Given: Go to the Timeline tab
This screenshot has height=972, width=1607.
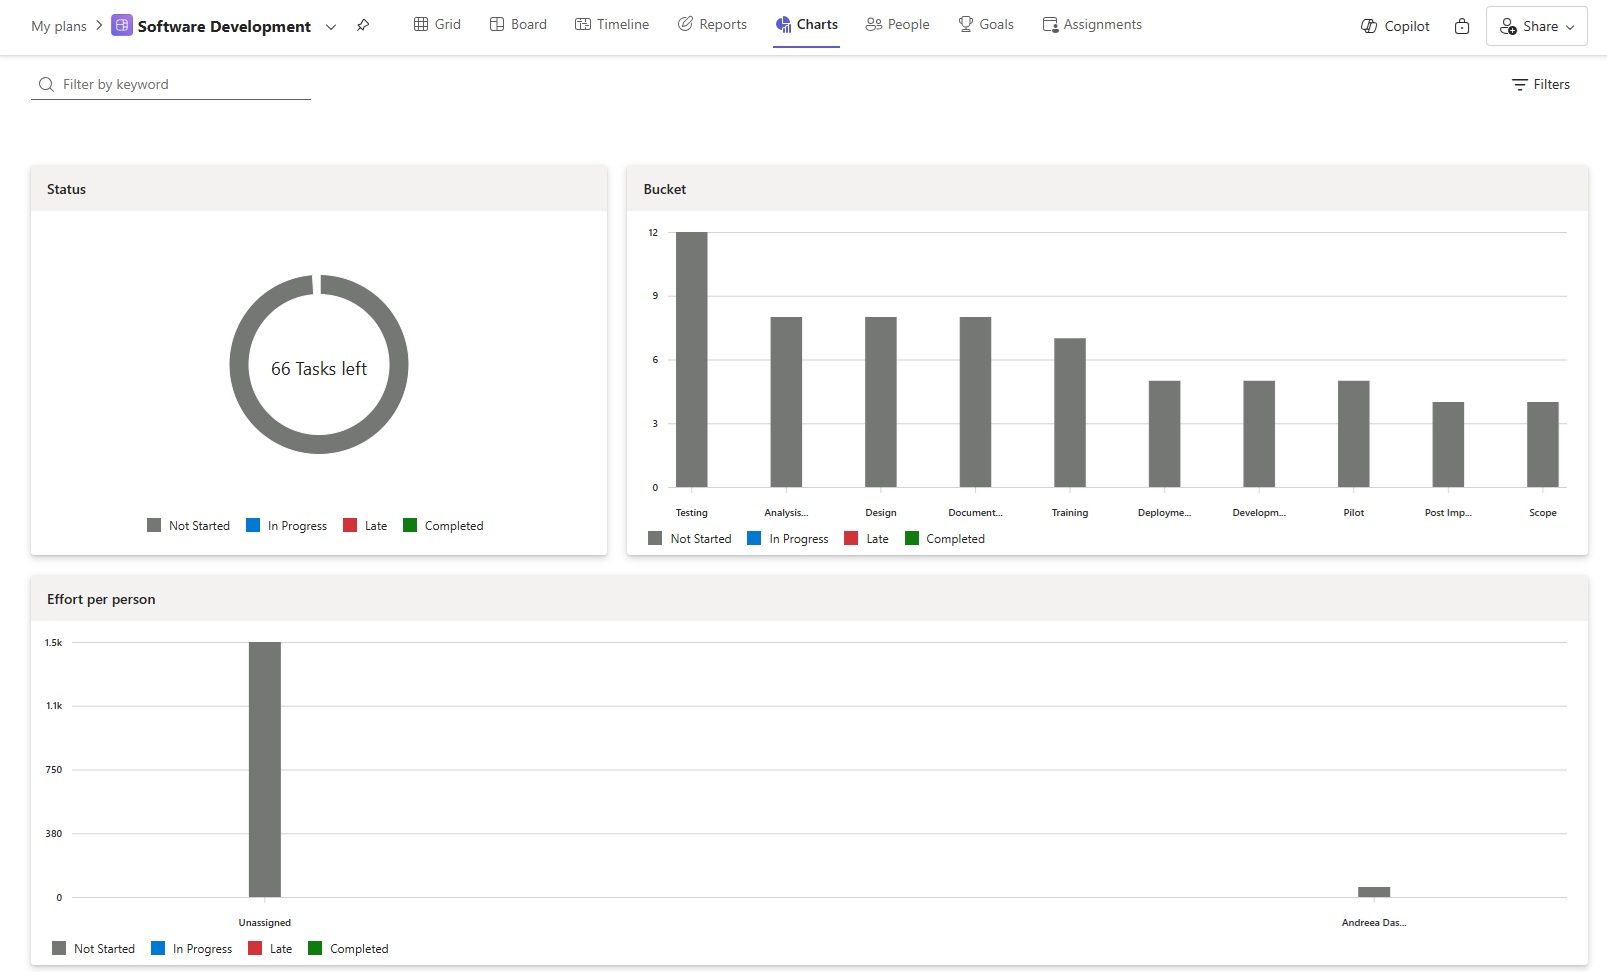Looking at the screenshot, I should tap(612, 25).
